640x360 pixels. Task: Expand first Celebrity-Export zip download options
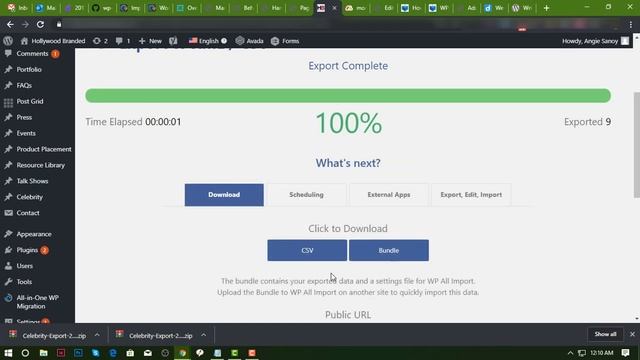pos(97,335)
